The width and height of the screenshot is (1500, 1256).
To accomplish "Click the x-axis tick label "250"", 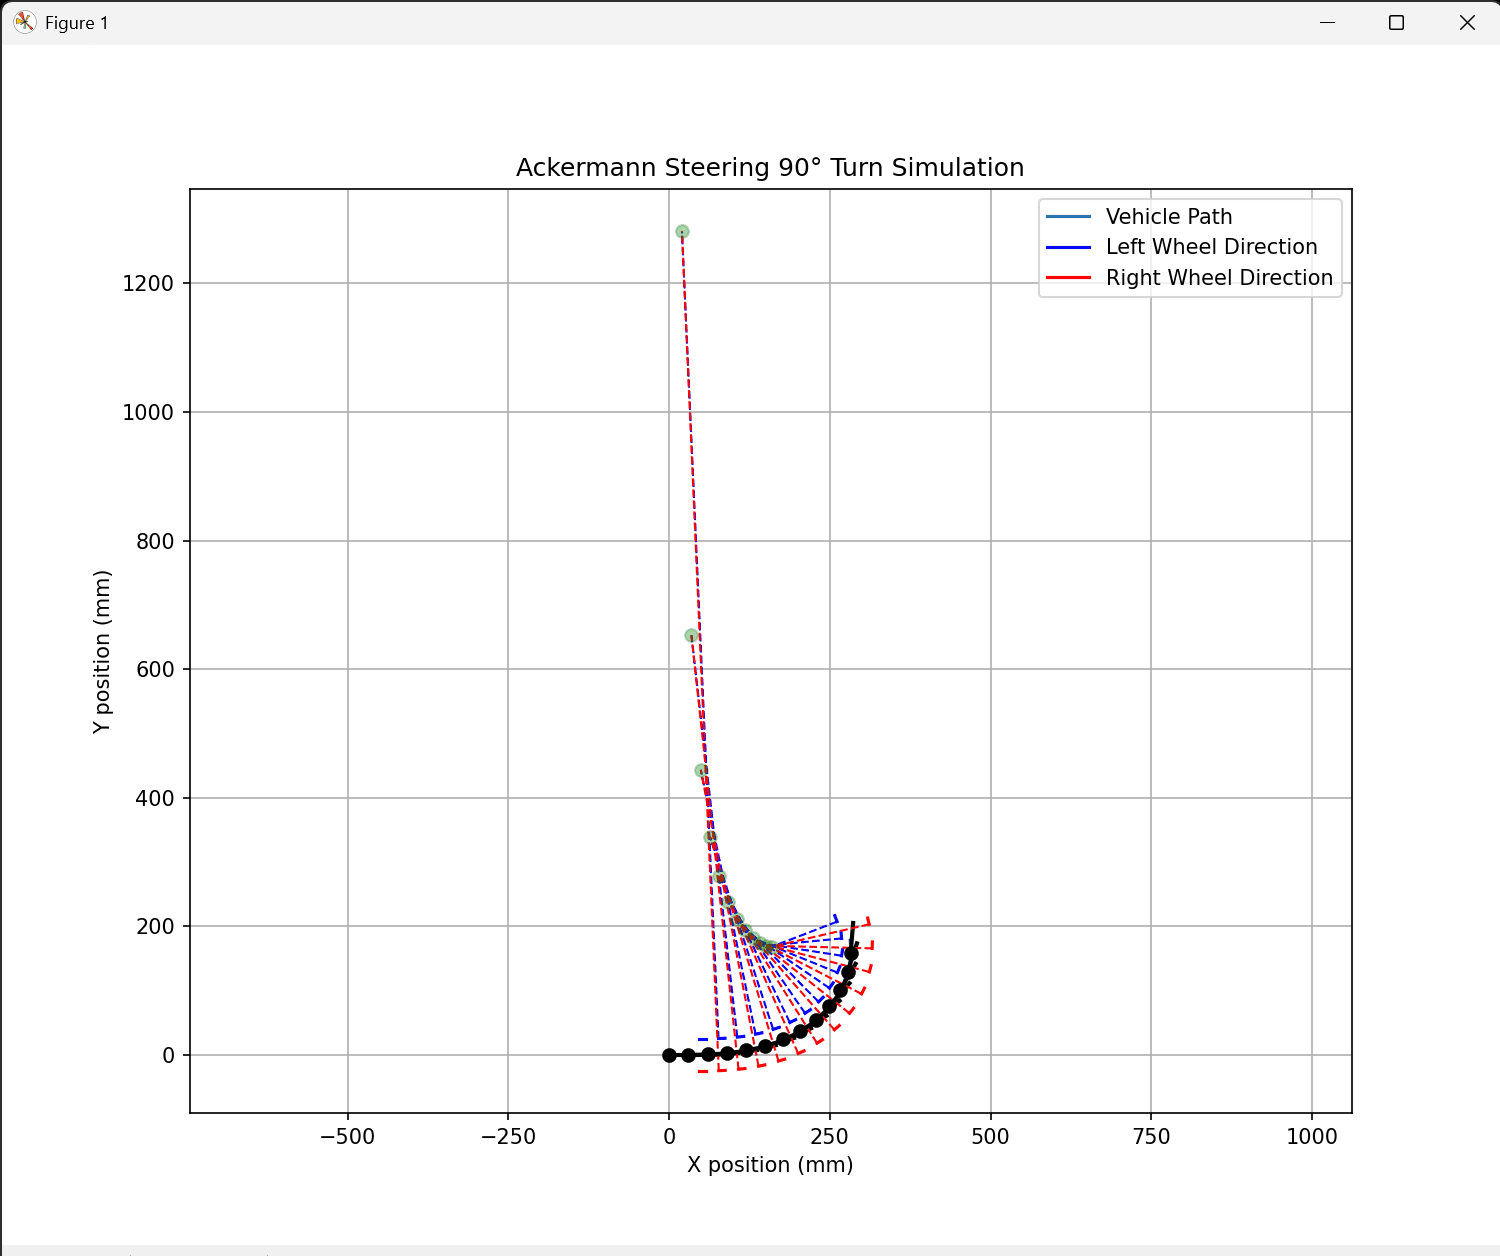I will click(x=830, y=1136).
